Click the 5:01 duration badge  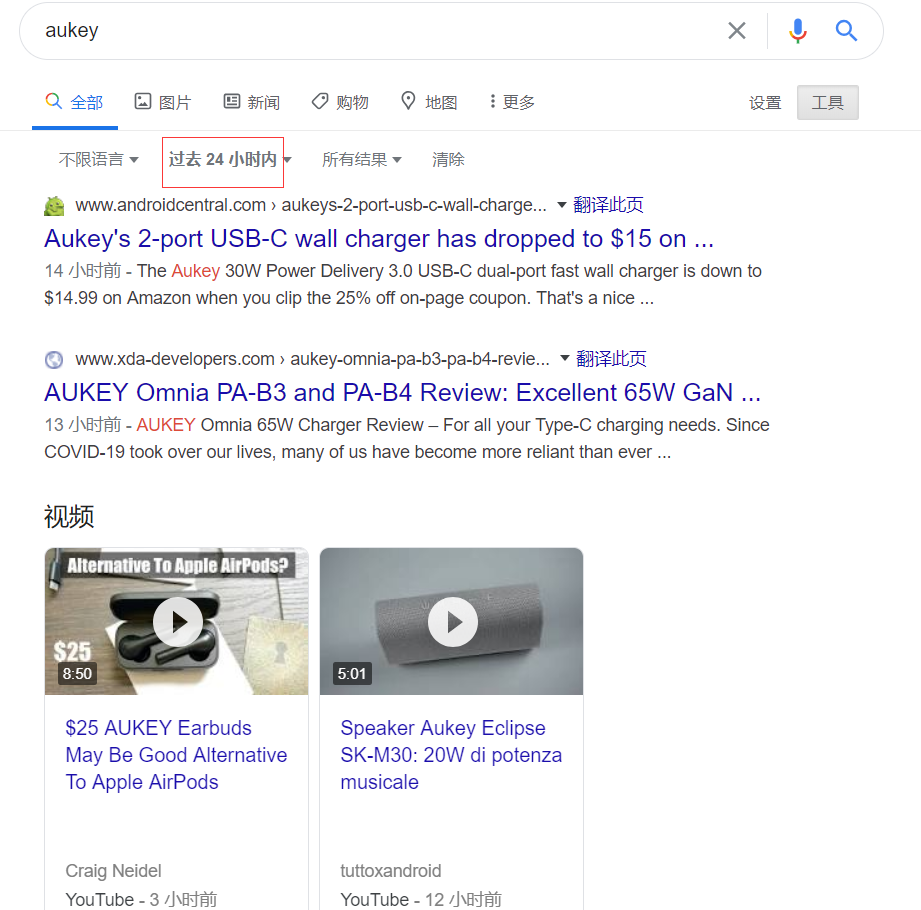point(351,673)
